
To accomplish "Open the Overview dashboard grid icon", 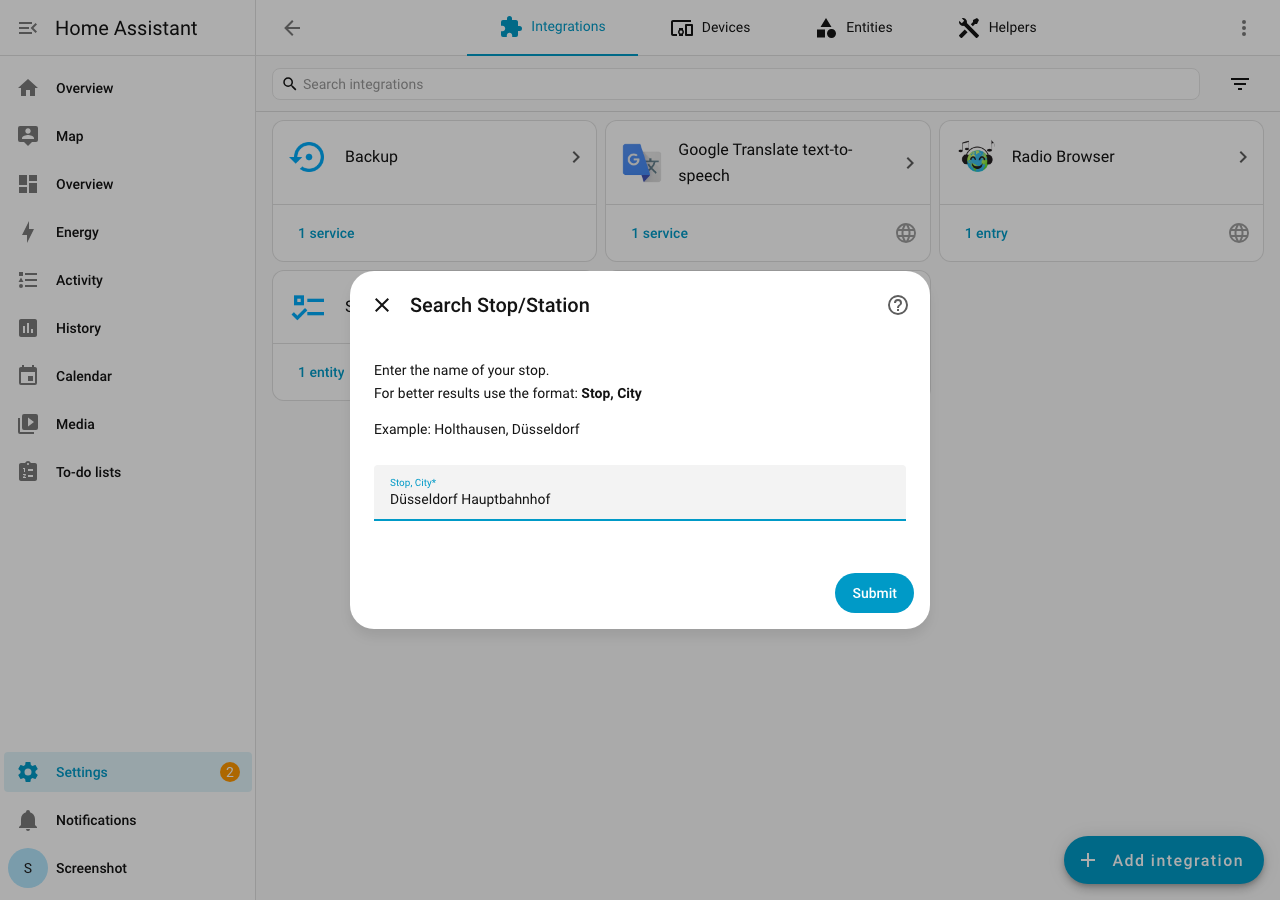I will 28,184.
